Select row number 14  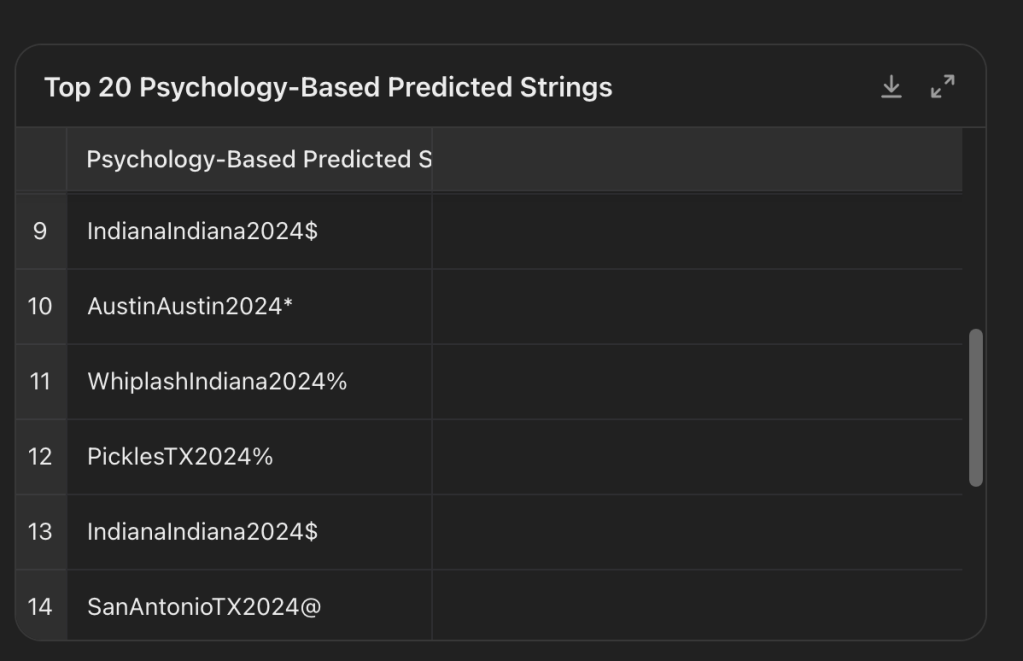pyautogui.click(x=40, y=606)
